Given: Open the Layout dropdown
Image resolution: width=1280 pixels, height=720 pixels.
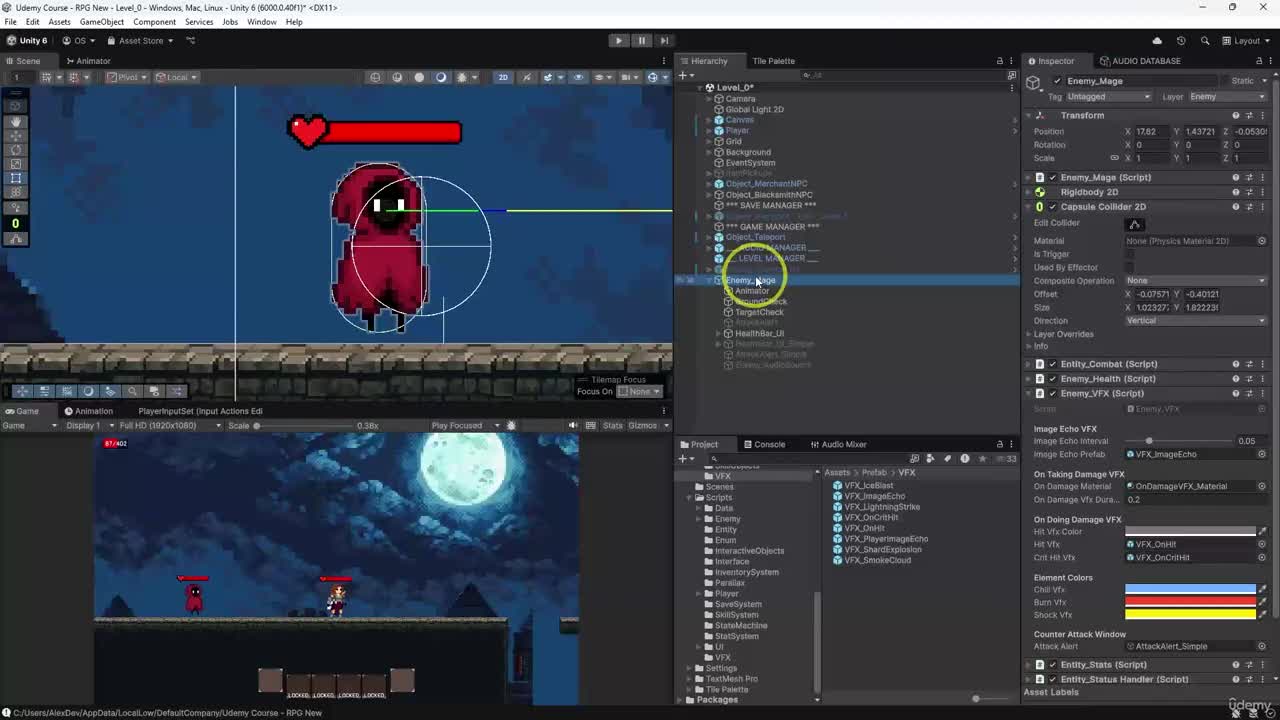Looking at the screenshot, I should [x=1246, y=41].
